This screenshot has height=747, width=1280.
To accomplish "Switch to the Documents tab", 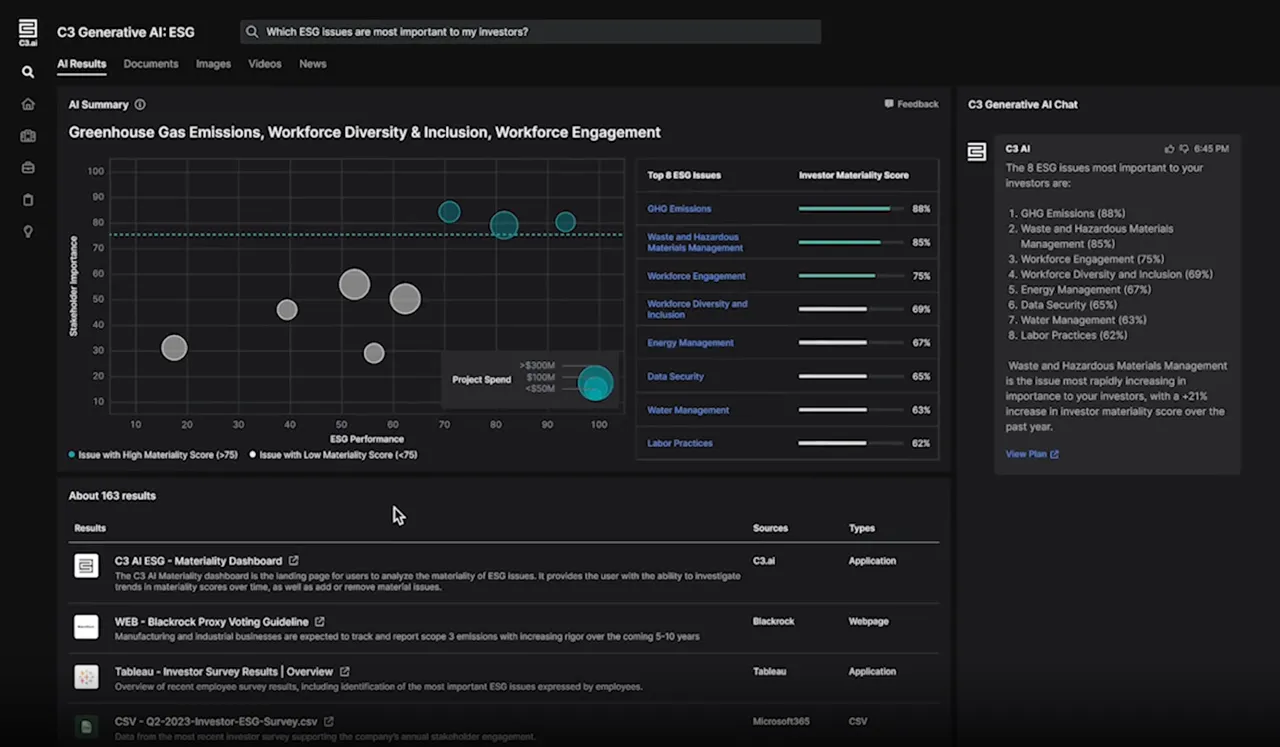I will tap(151, 64).
